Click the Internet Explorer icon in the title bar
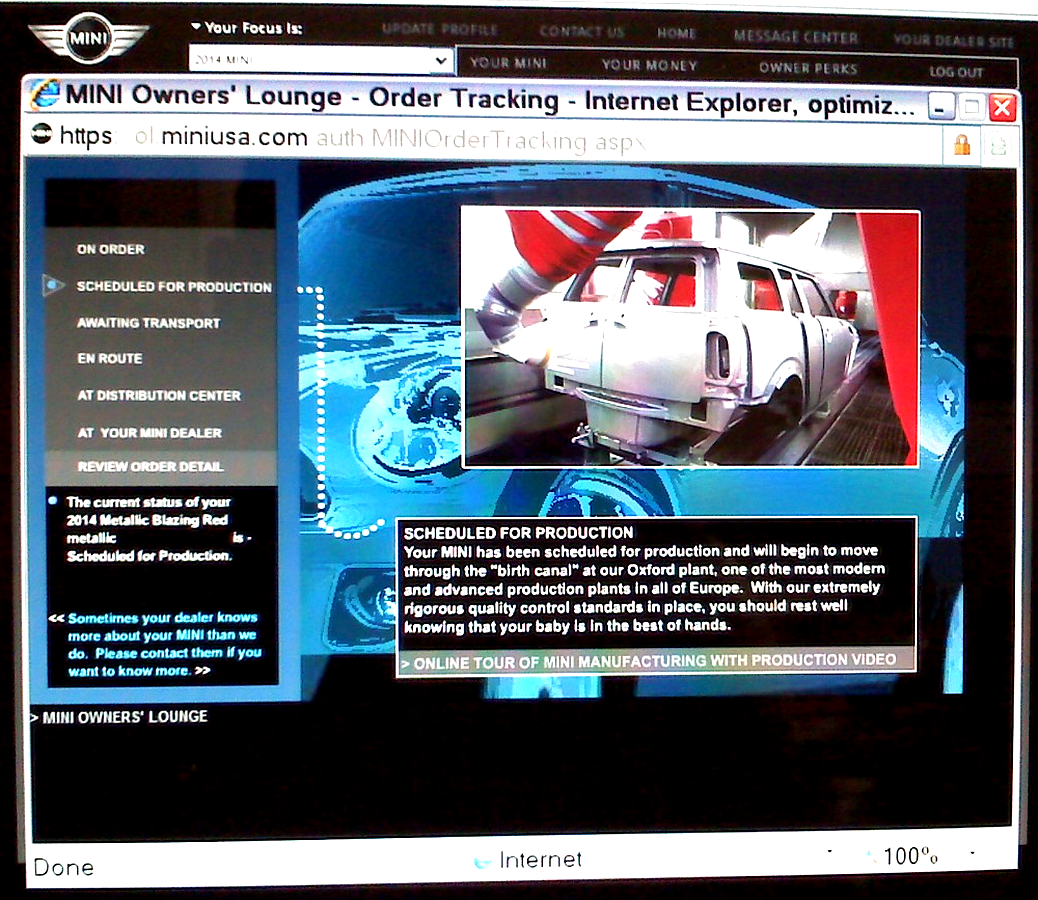The image size is (1038, 900). tap(45, 94)
